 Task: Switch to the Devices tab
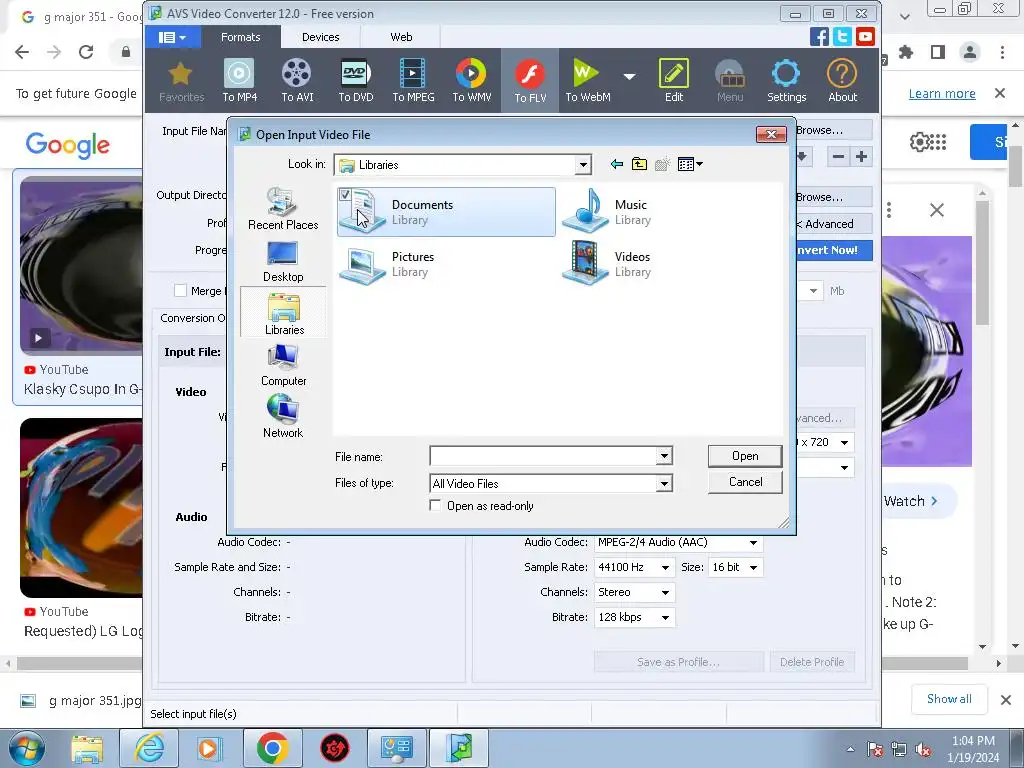pos(321,37)
